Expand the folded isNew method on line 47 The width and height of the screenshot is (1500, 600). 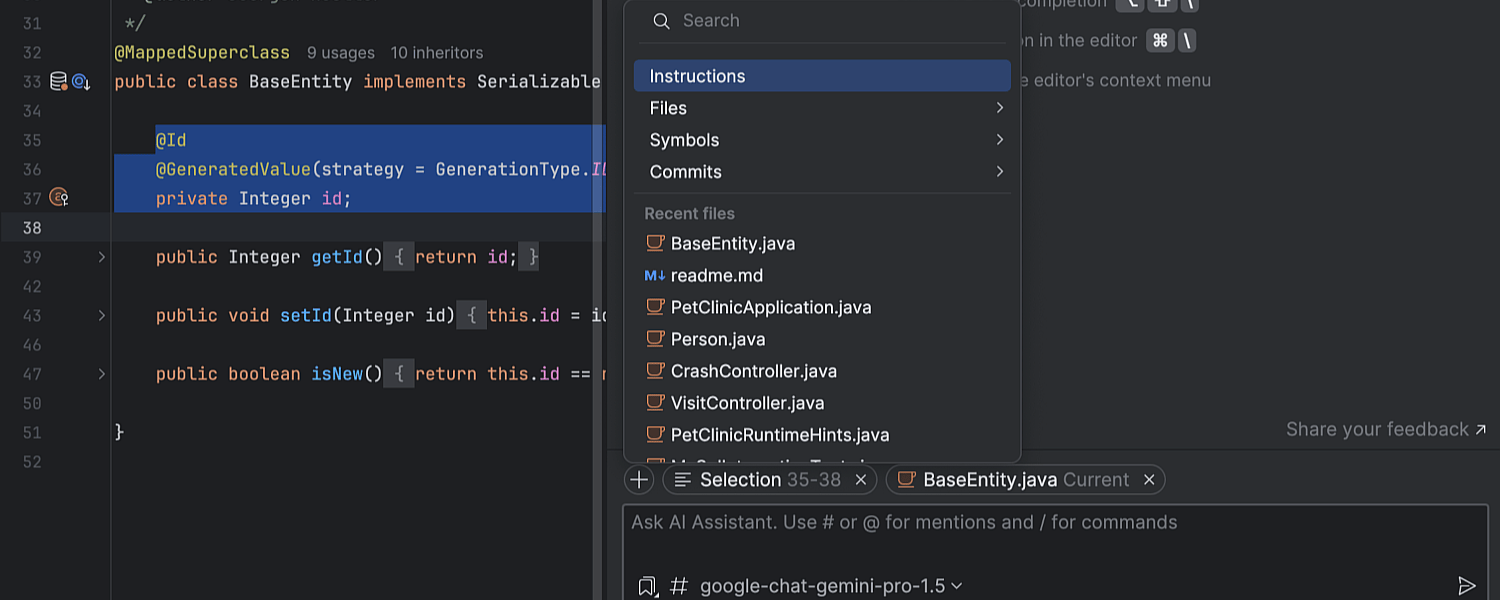pyautogui.click(x=101, y=374)
